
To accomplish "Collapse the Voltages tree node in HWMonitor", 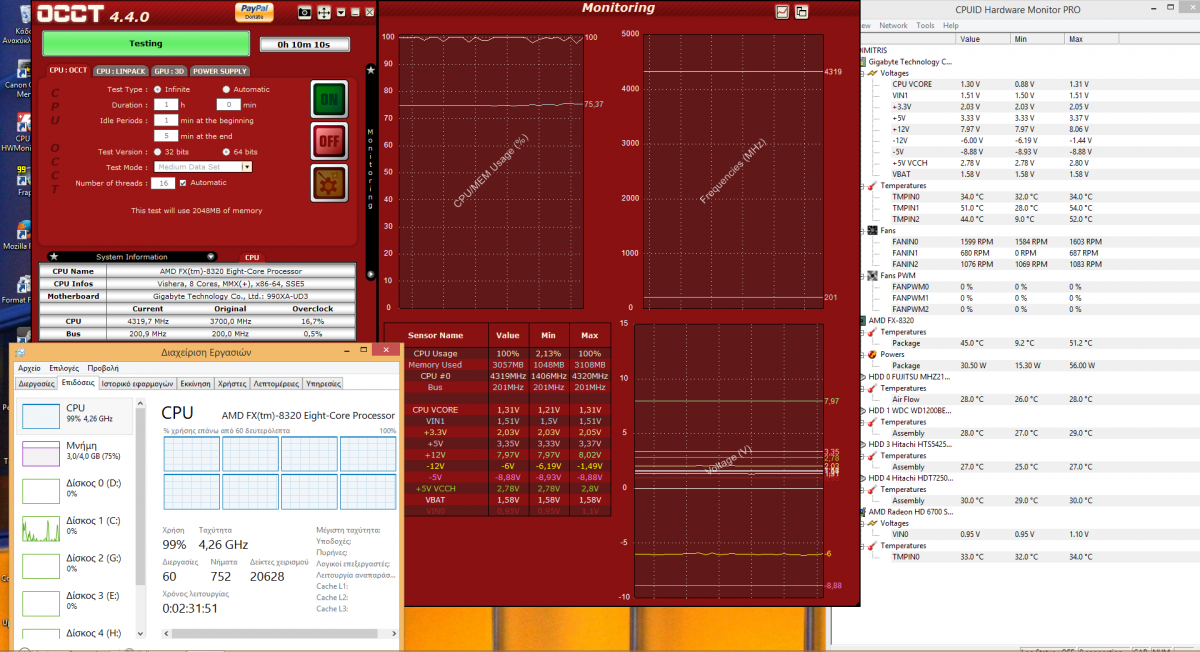I will pos(864,73).
